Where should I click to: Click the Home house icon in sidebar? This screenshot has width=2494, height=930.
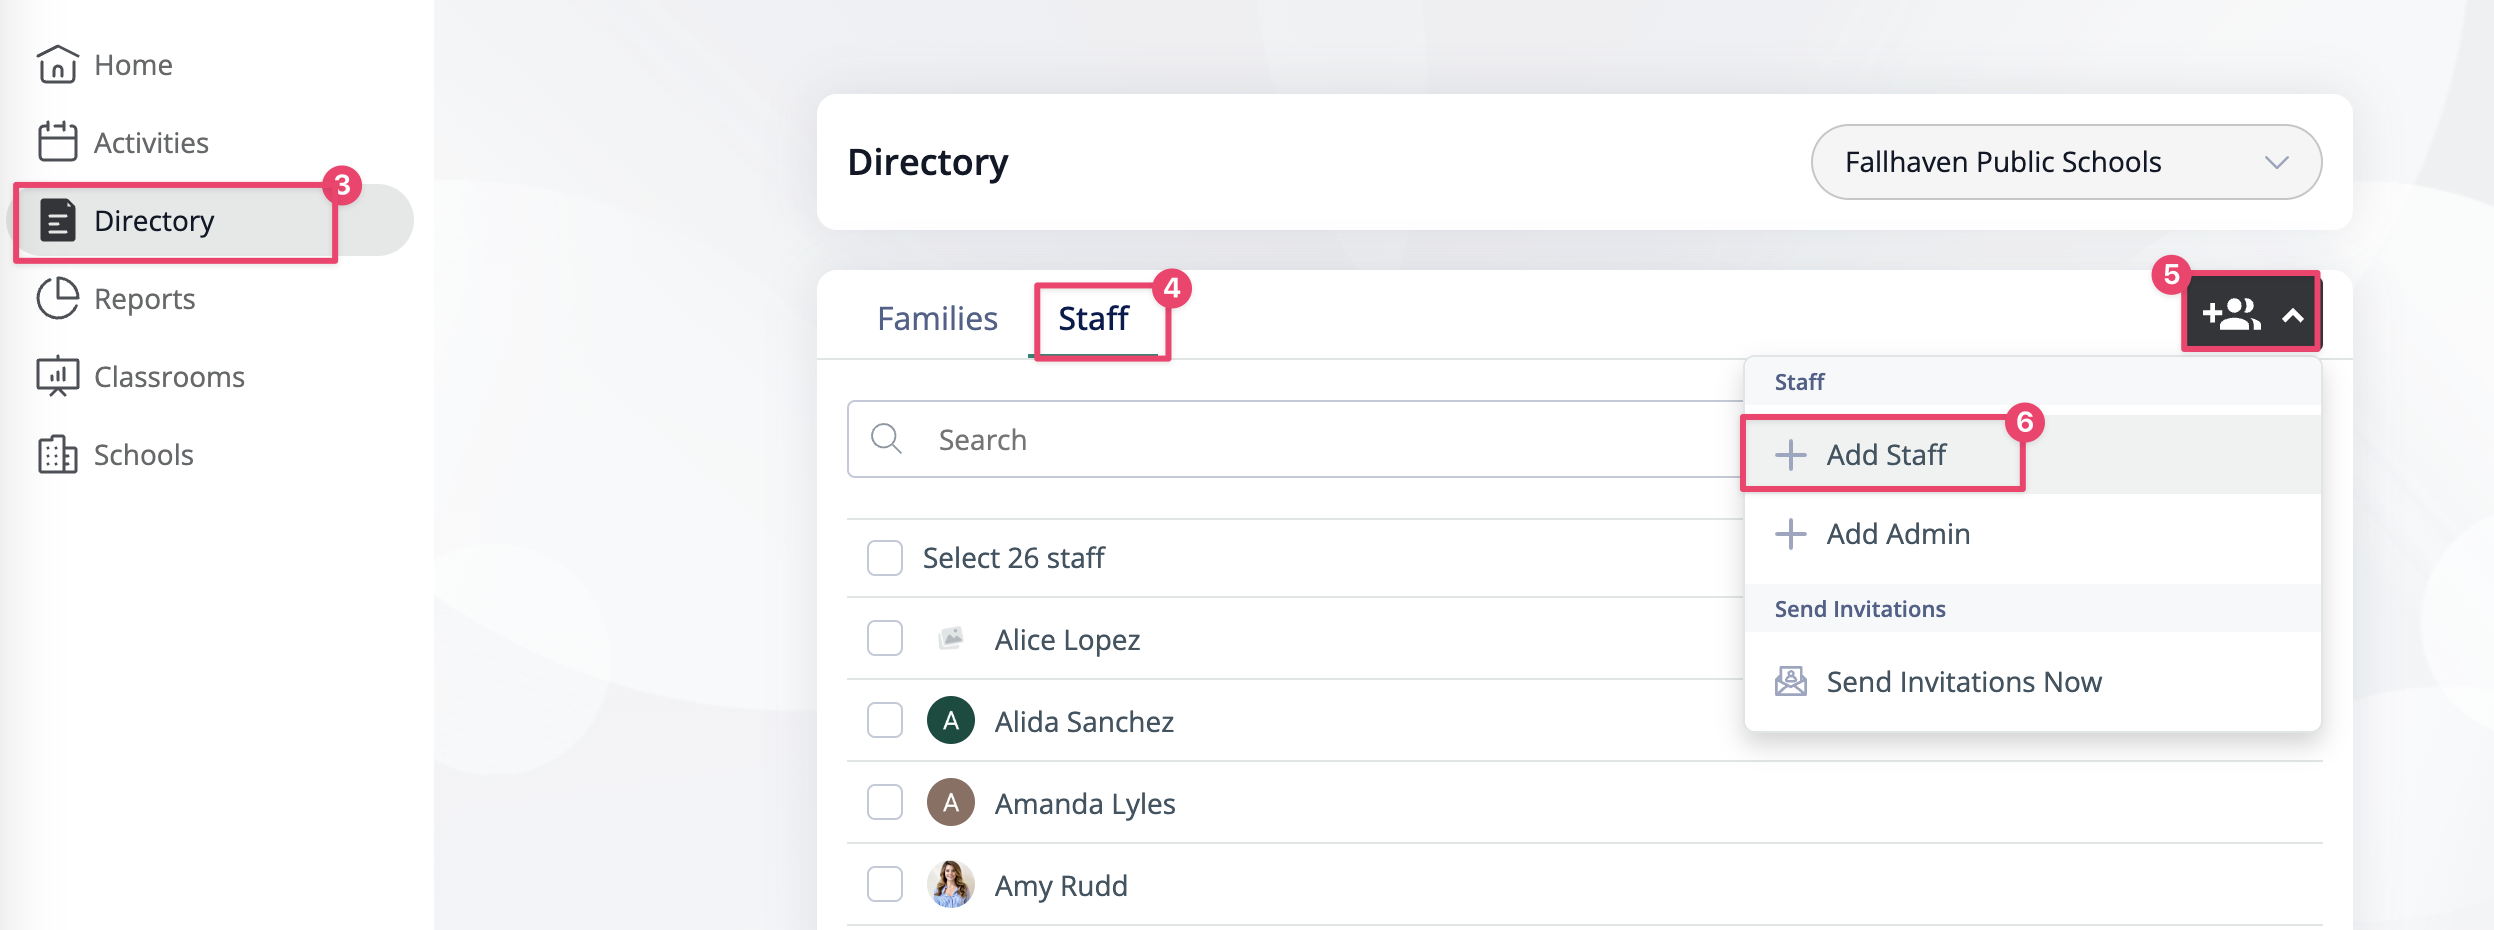point(57,65)
